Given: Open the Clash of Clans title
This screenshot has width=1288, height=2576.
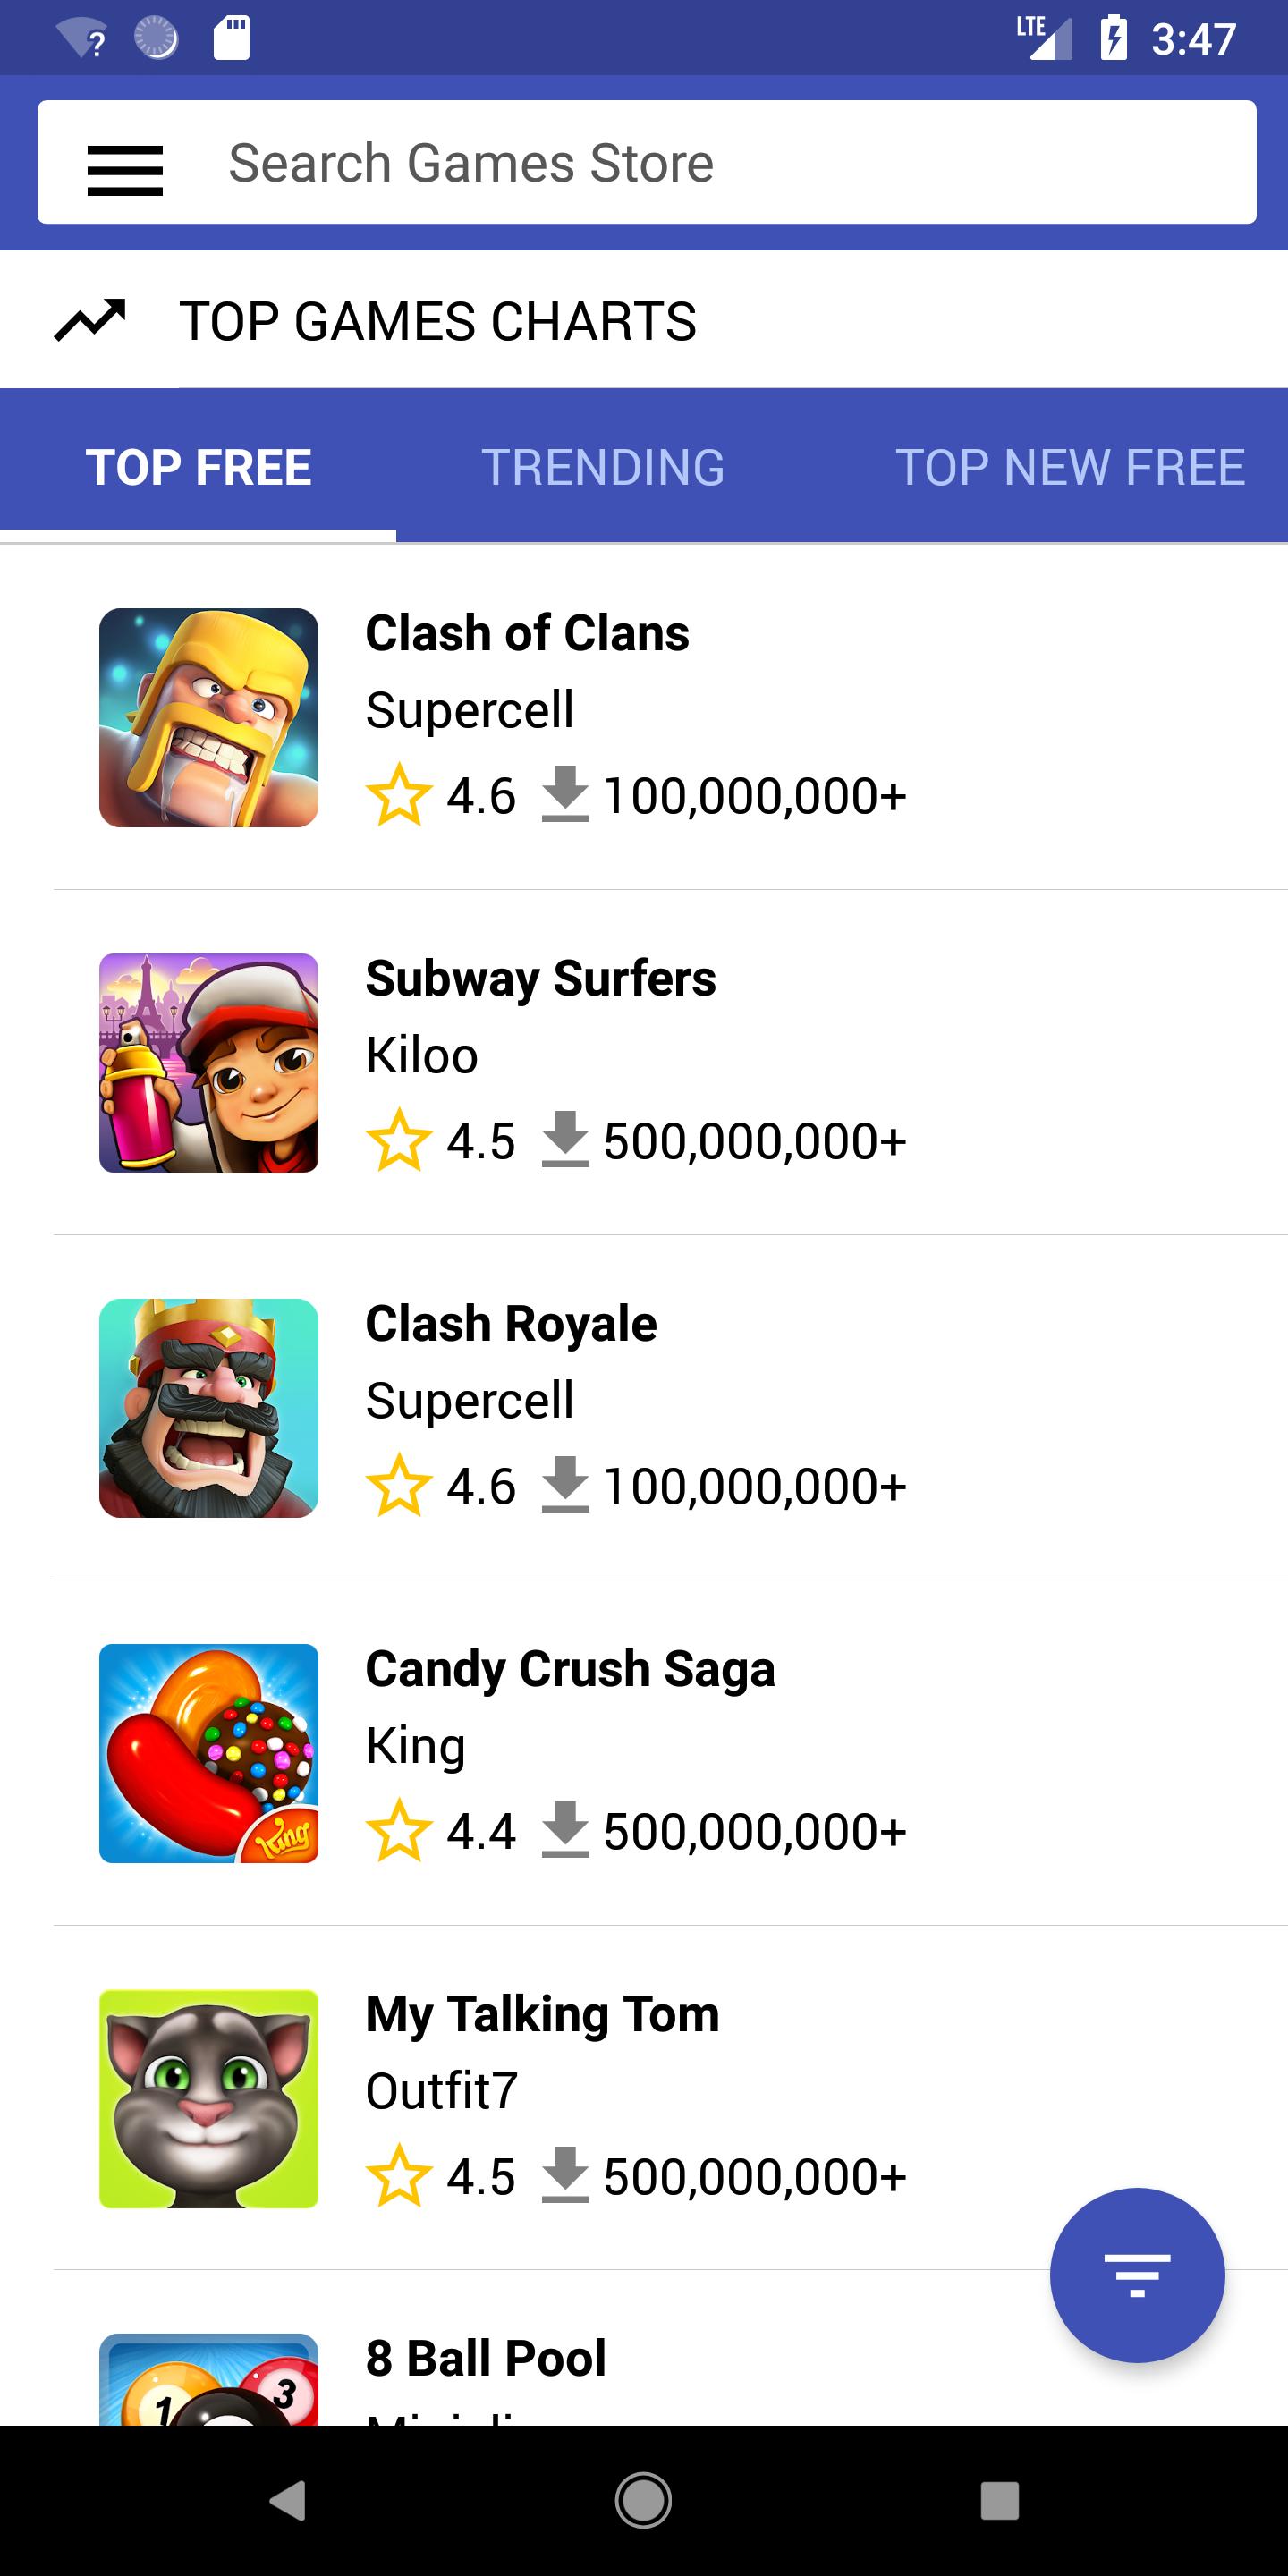Looking at the screenshot, I should [527, 633].
